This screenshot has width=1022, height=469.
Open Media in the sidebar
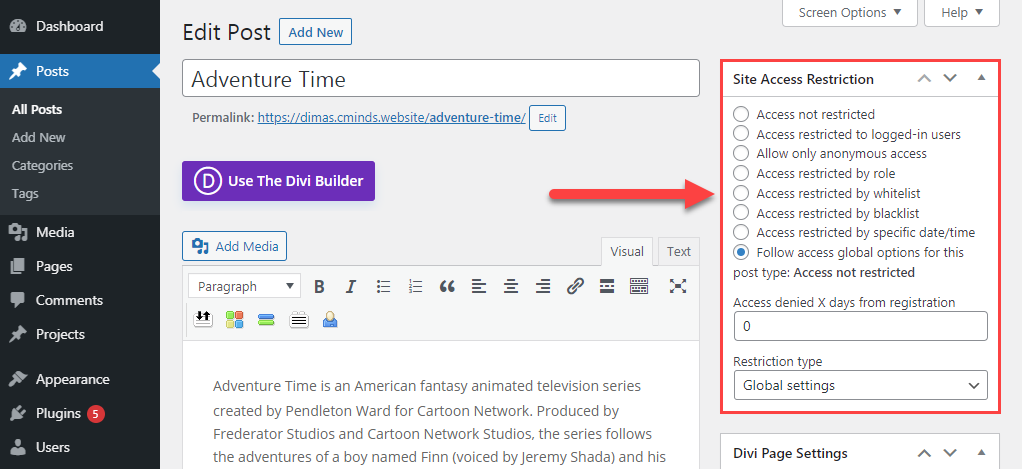pos(80,233)
